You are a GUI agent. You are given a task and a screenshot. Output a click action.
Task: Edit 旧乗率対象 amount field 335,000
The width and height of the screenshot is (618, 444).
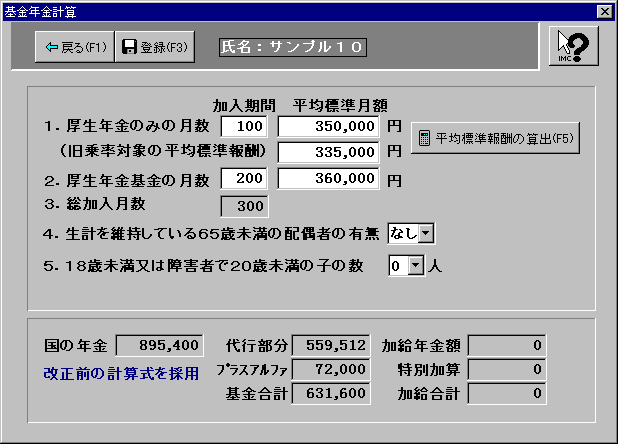329,152
